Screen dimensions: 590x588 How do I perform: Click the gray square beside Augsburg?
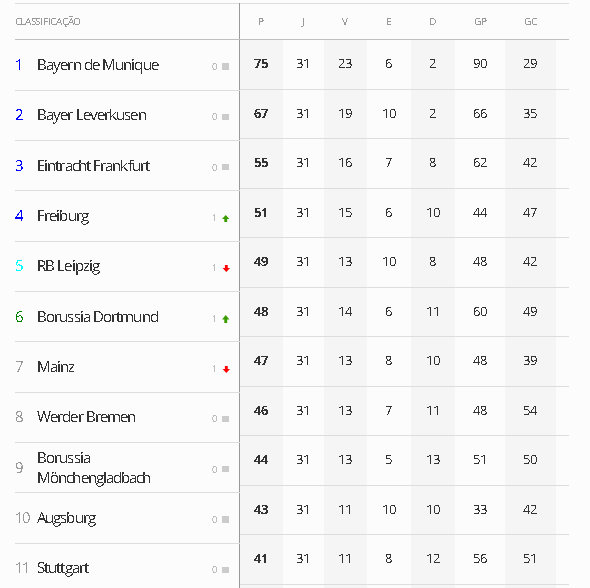point(225,520)
